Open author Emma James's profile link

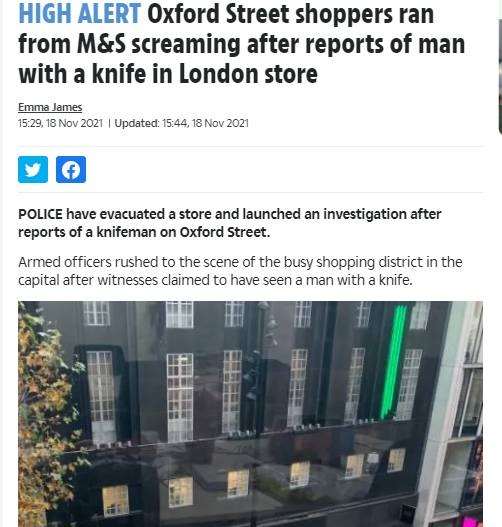[x=50, y=107]
